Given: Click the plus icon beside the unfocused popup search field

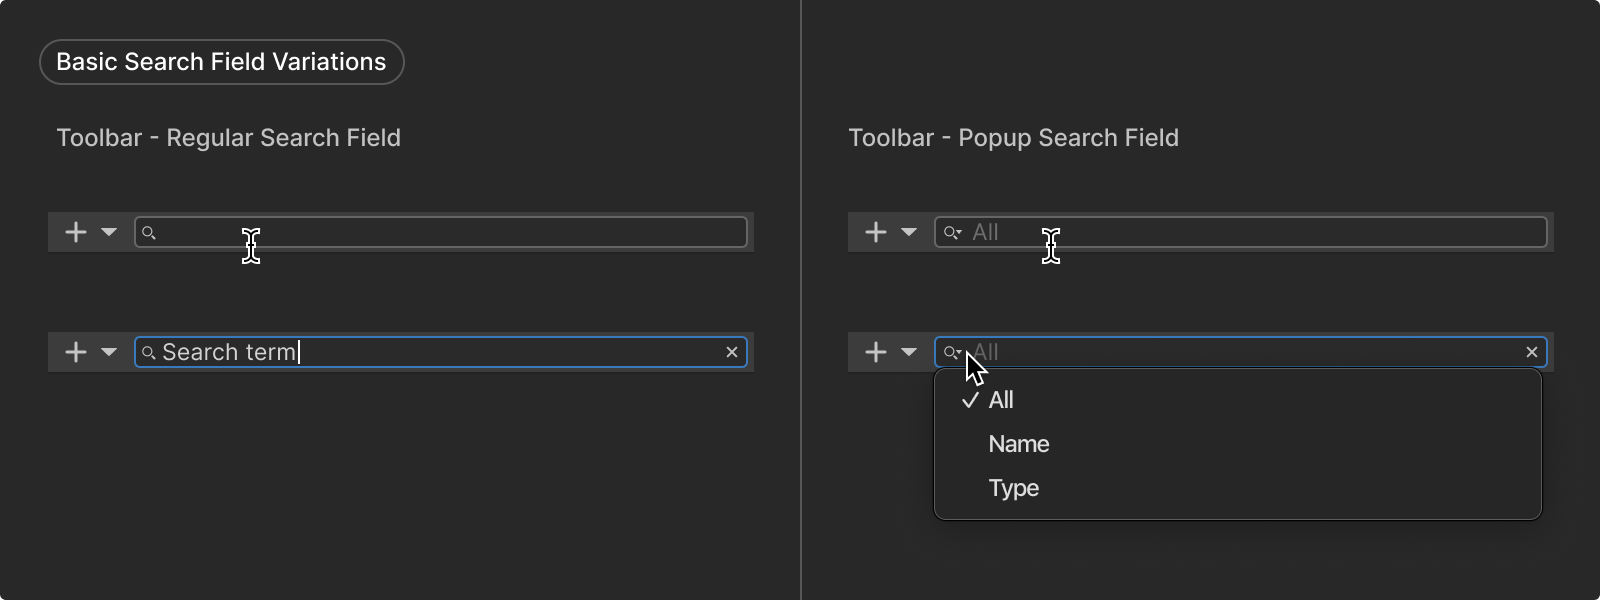Looking at the screenshot, I should click(x=876, y=232).
